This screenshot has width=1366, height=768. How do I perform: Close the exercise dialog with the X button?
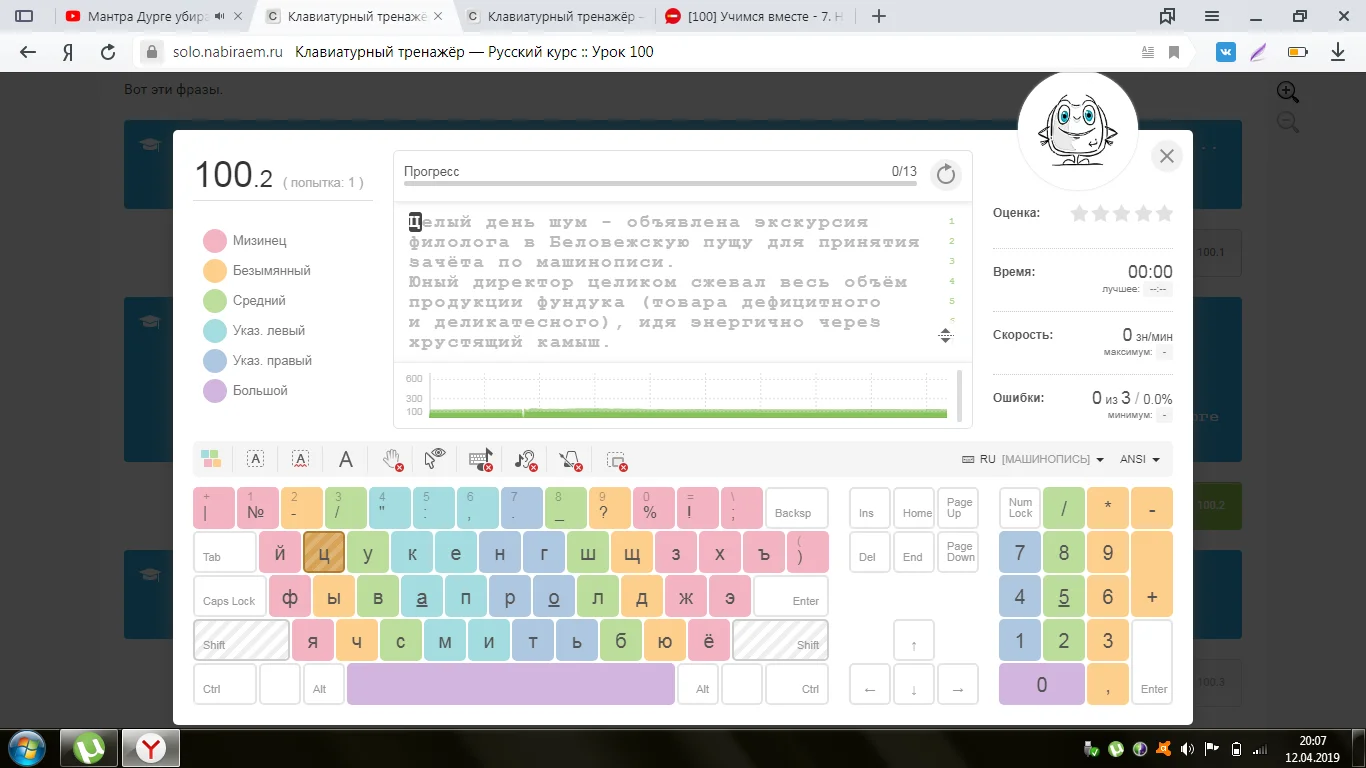(x=1166, y=156)
